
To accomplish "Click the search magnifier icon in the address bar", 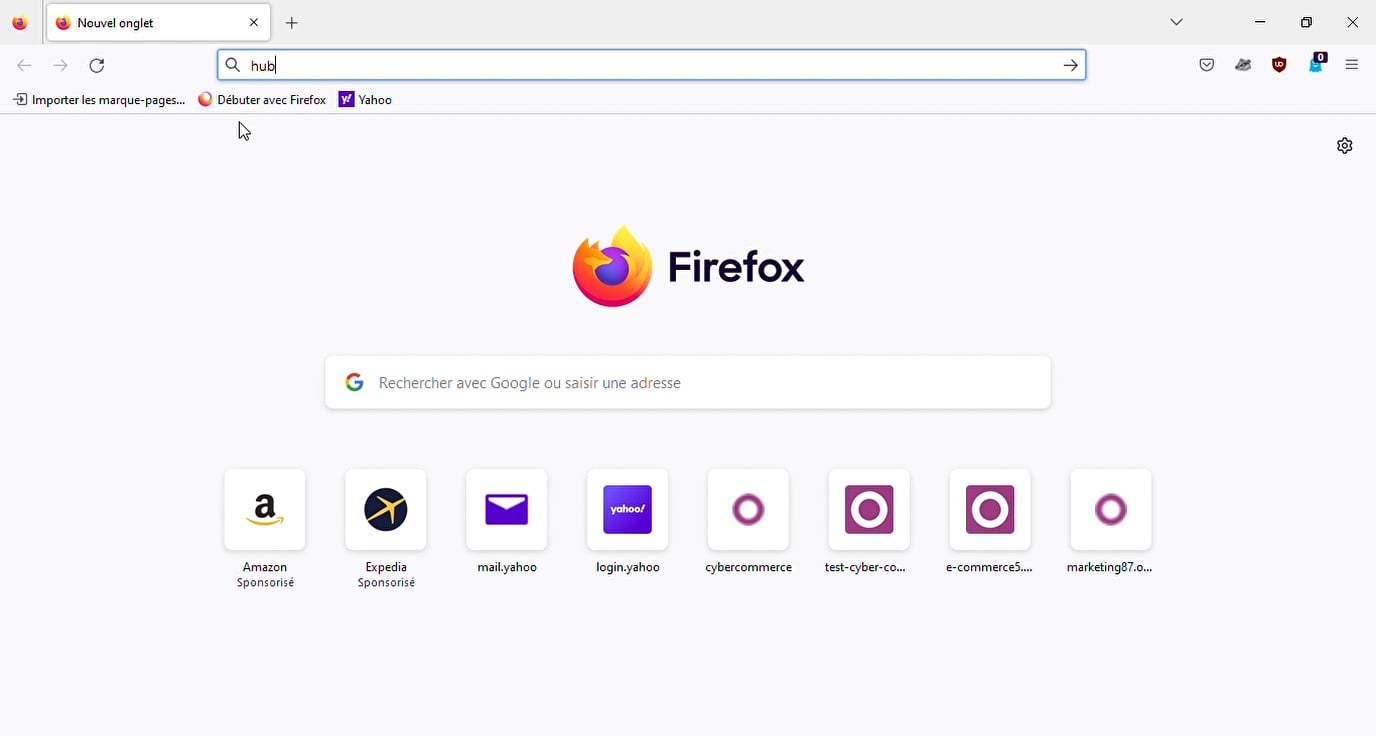I will (232, 65).
